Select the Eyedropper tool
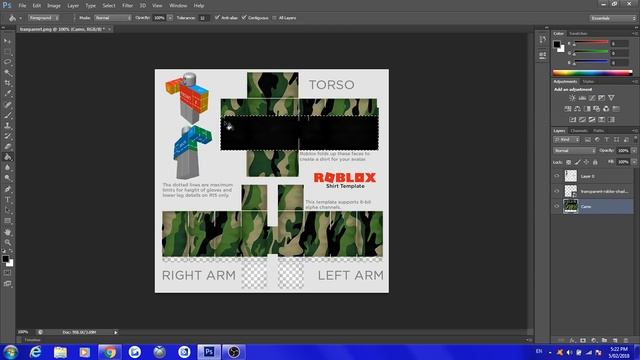The image size is (640, 360). pos(7,94)
